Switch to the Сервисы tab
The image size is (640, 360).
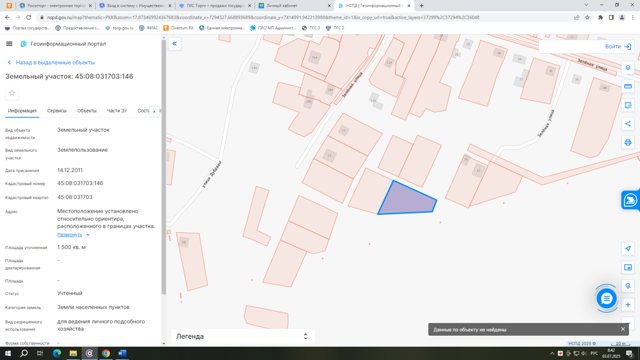coord(57,111)
